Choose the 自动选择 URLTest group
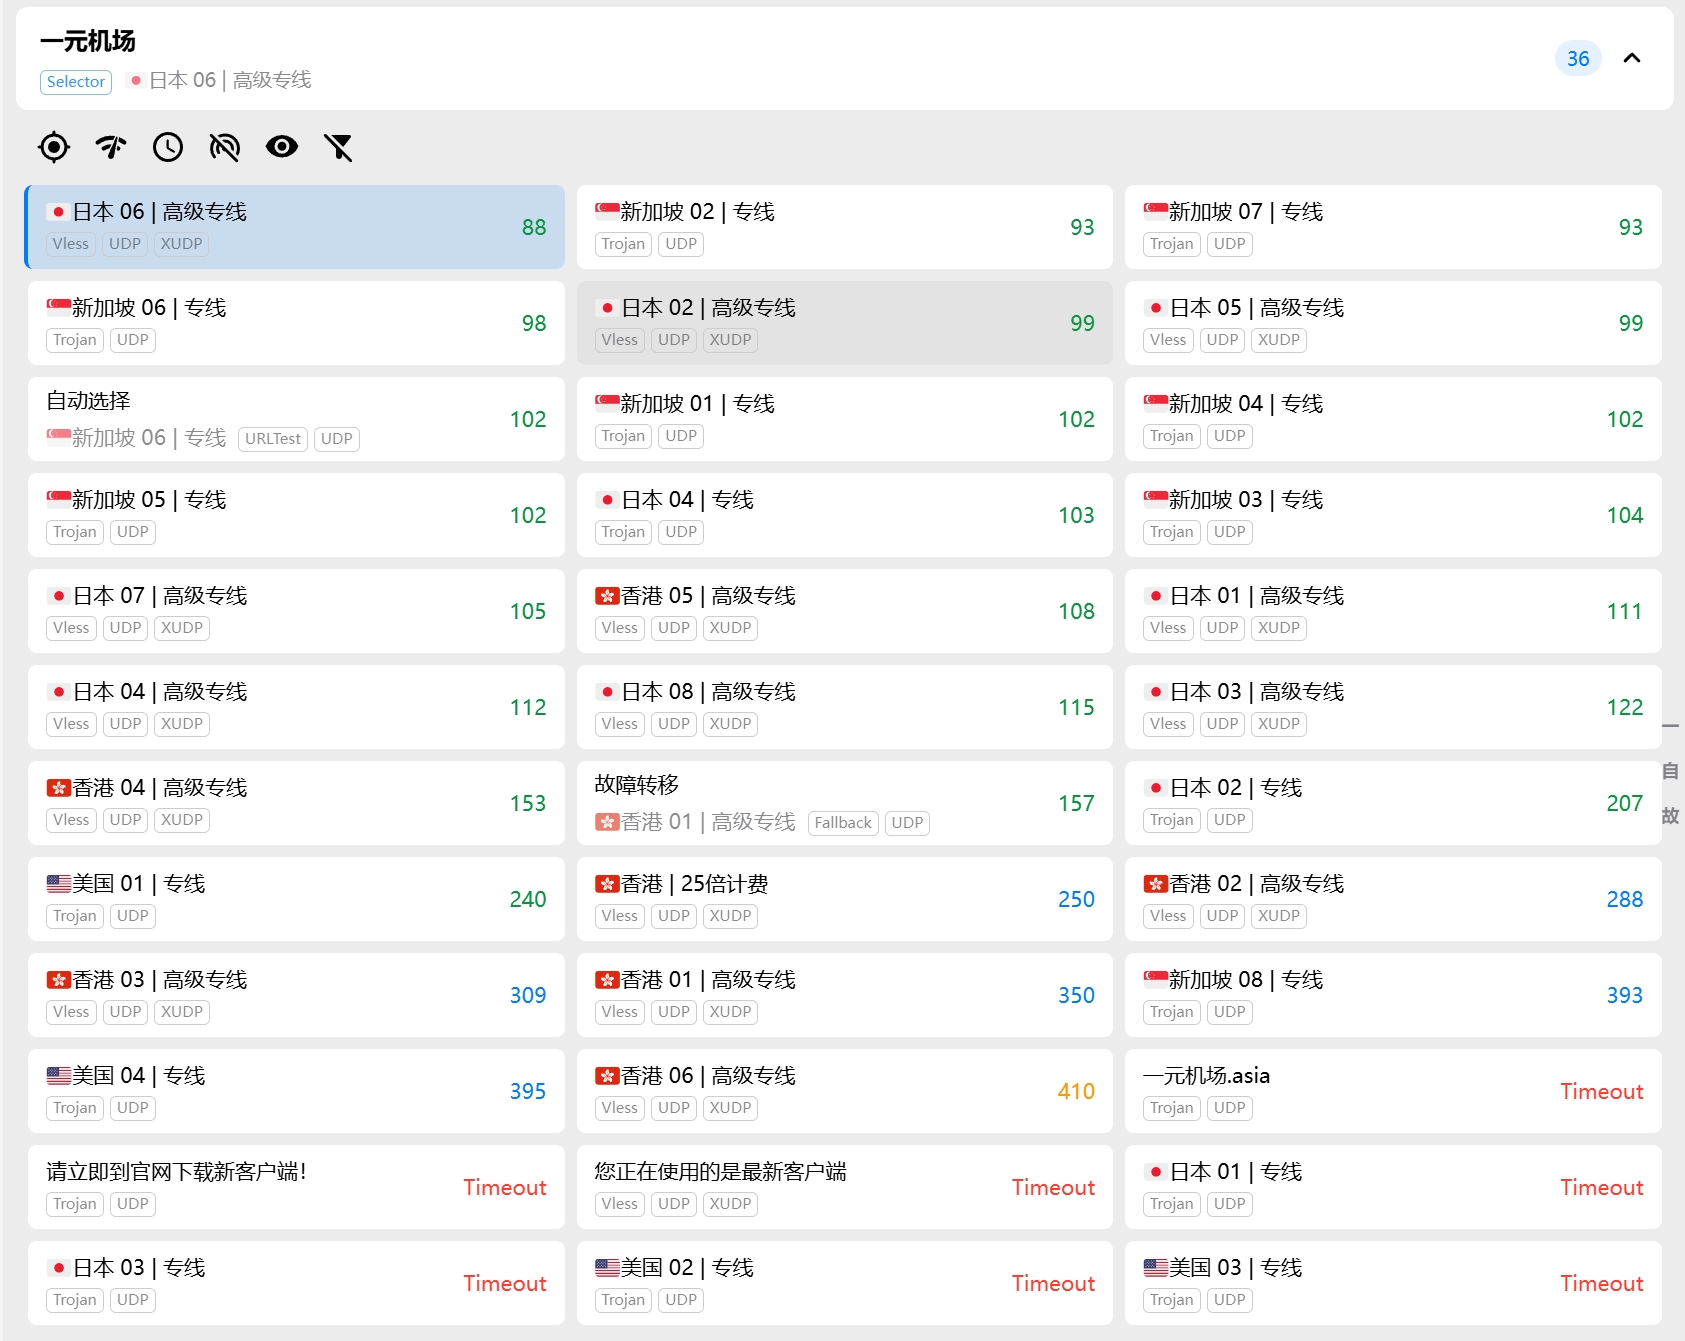This screenshot has height=1341, width=1685. 295,419
